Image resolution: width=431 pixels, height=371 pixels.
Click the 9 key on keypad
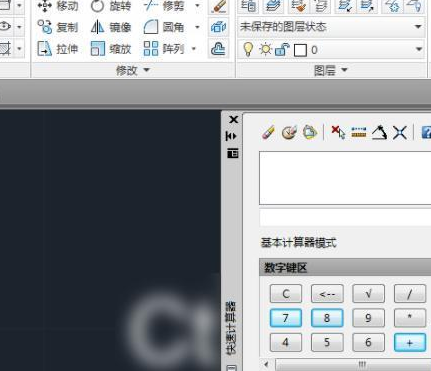[x=368, y=318]
